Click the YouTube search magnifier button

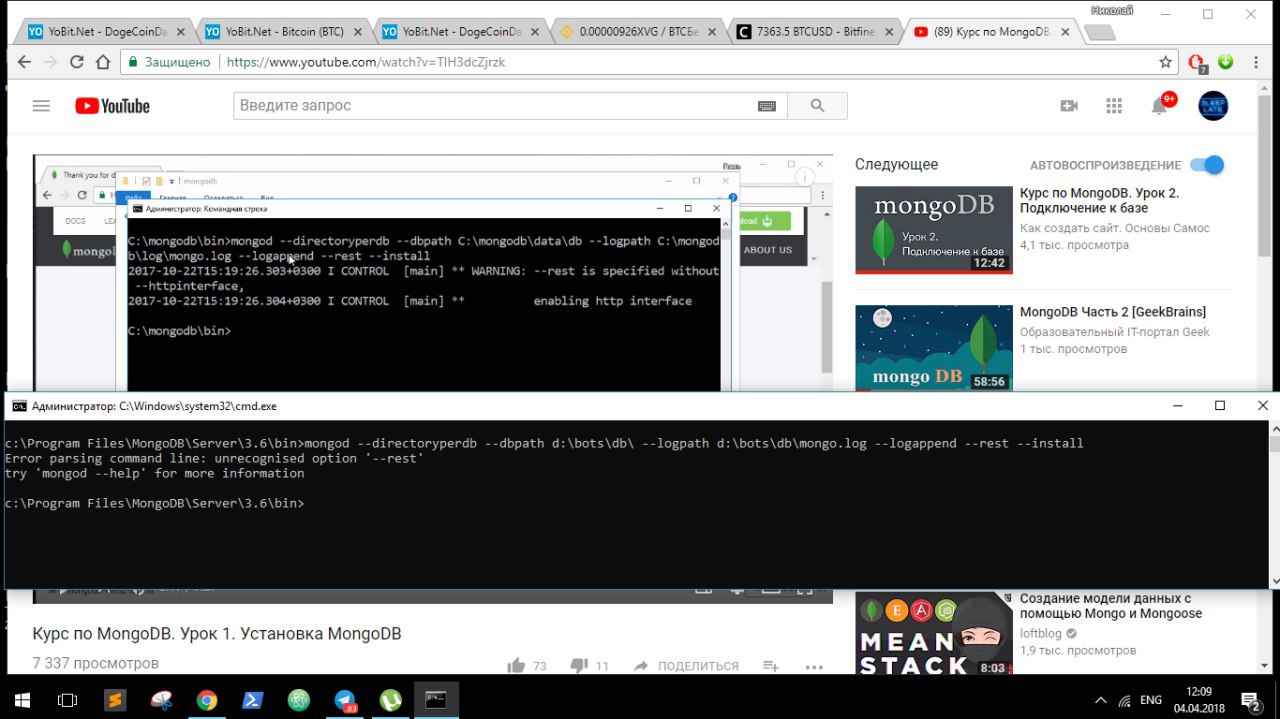click(817, 106)
